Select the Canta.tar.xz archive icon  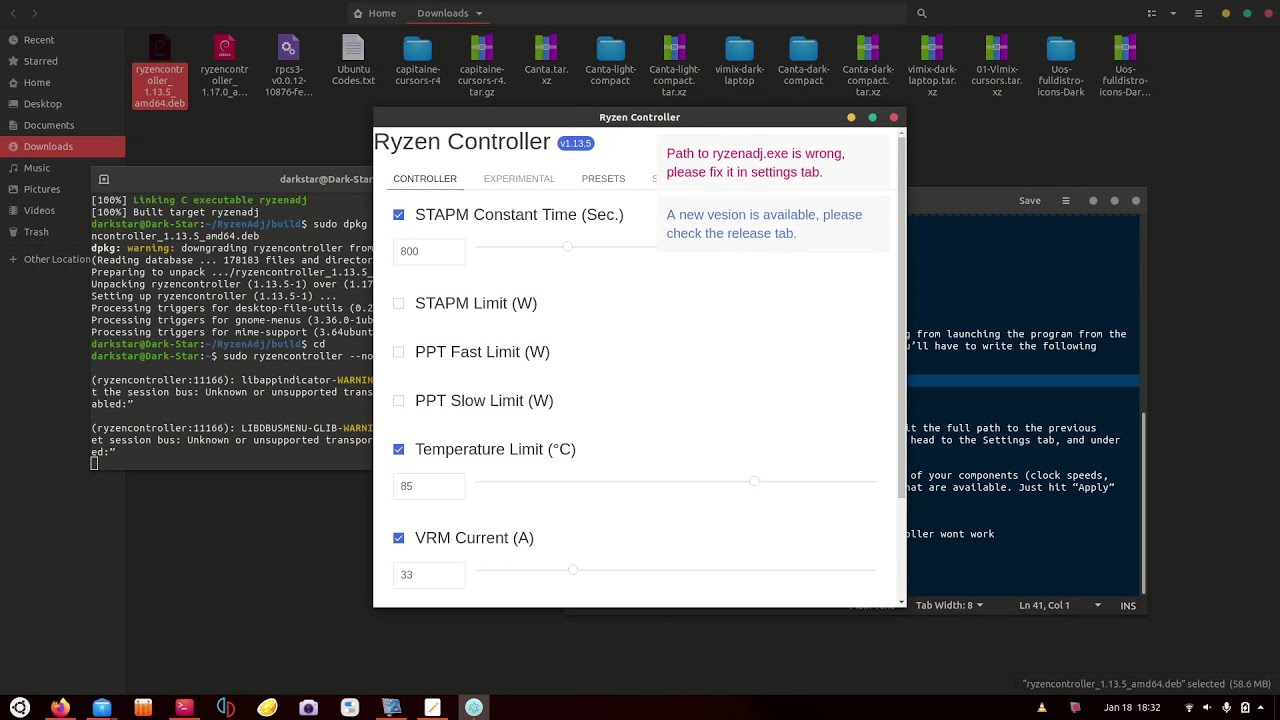[546, 48]
